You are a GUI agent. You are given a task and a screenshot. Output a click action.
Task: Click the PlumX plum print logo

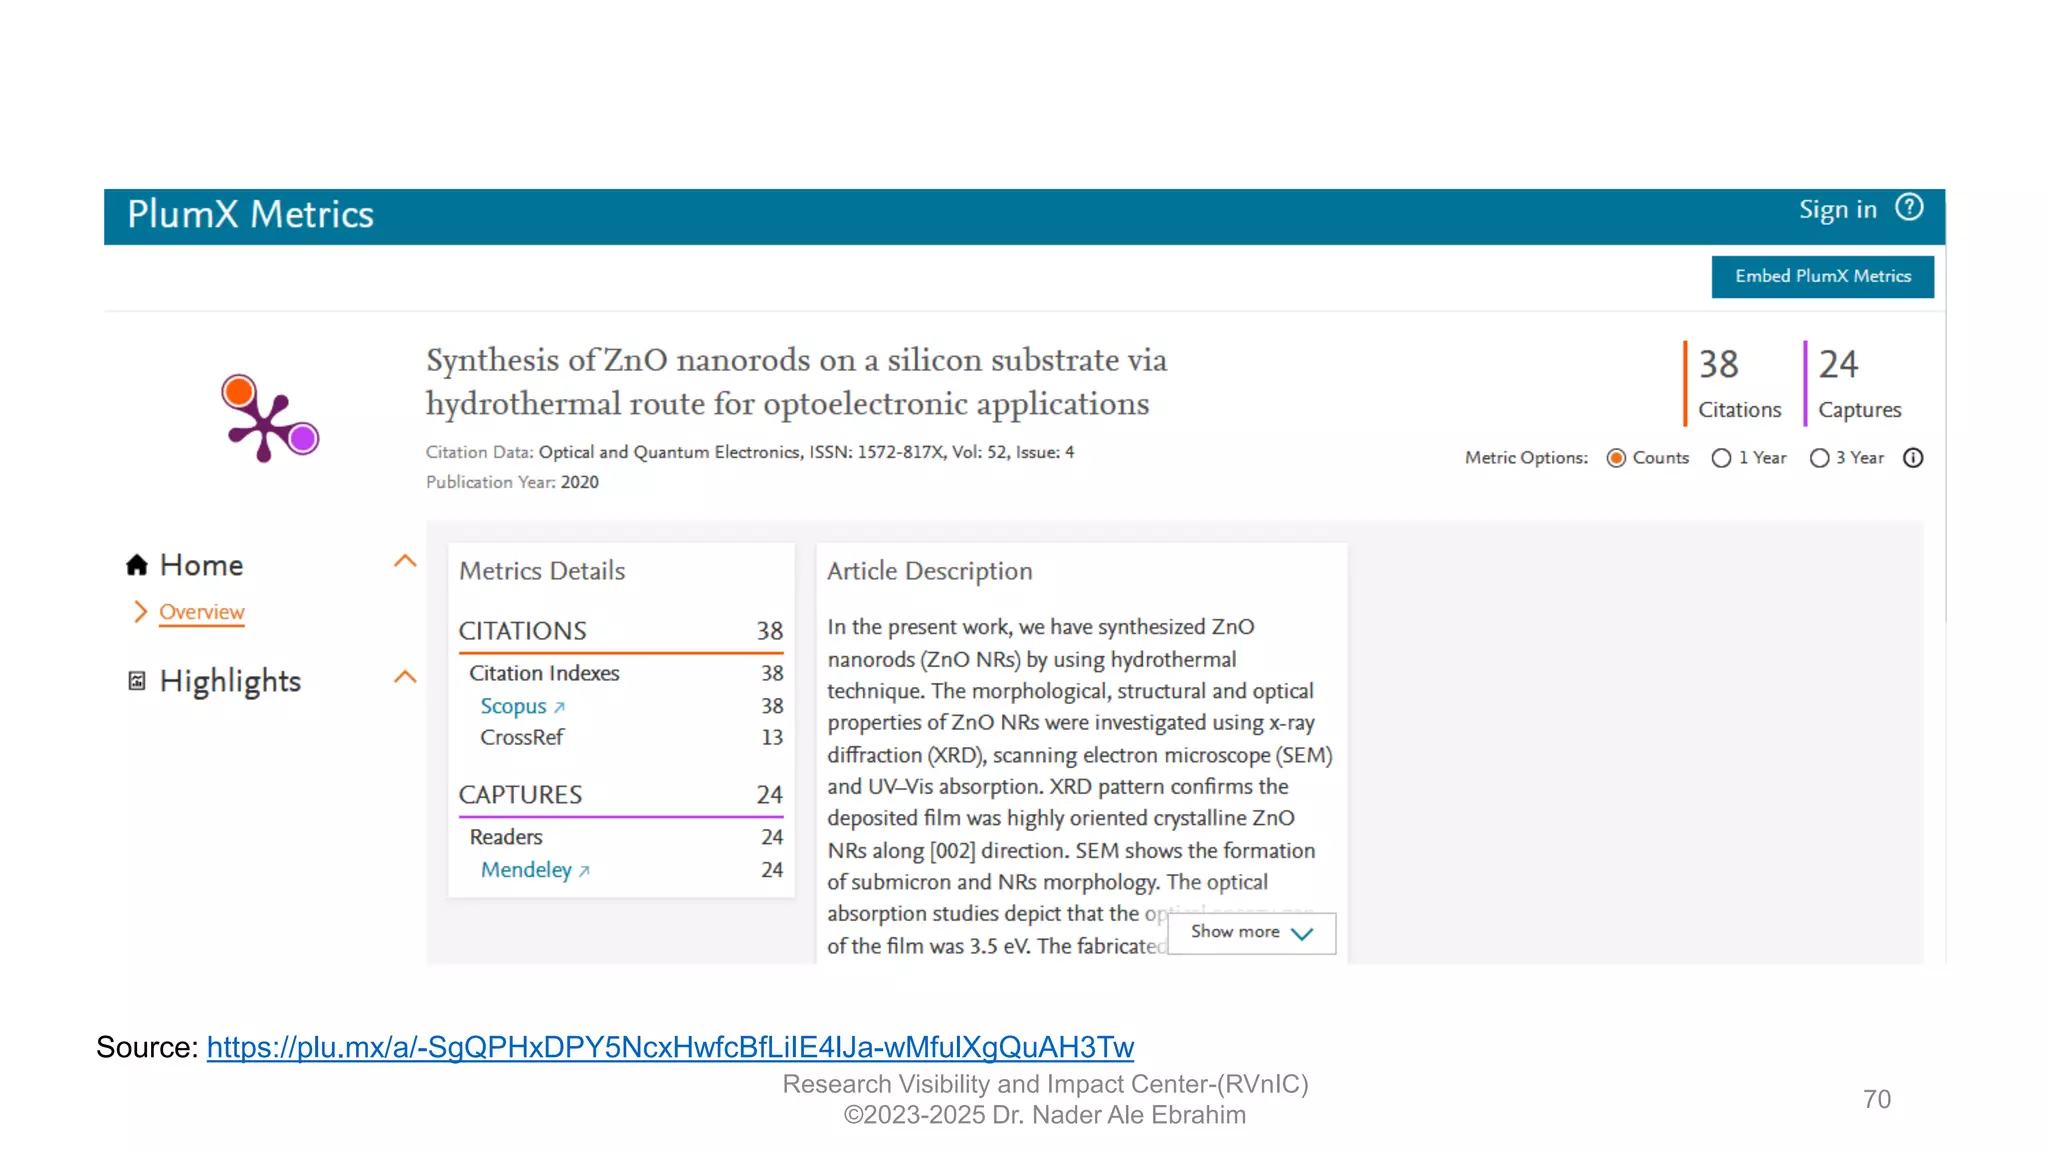[x=269, y=418]
